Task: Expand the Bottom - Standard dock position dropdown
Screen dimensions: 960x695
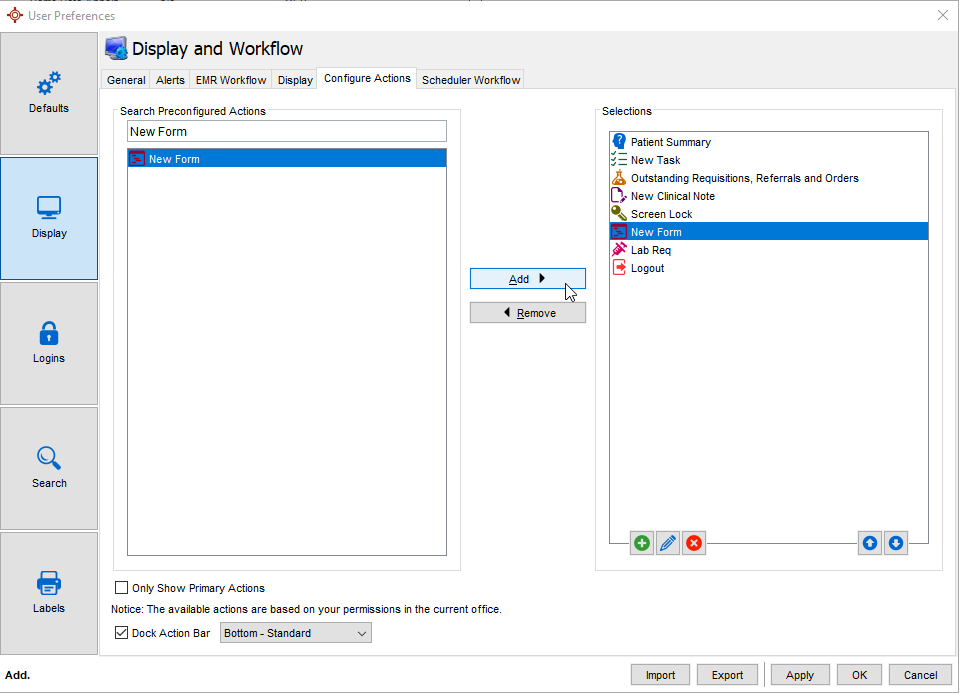Action: point(295,633)
